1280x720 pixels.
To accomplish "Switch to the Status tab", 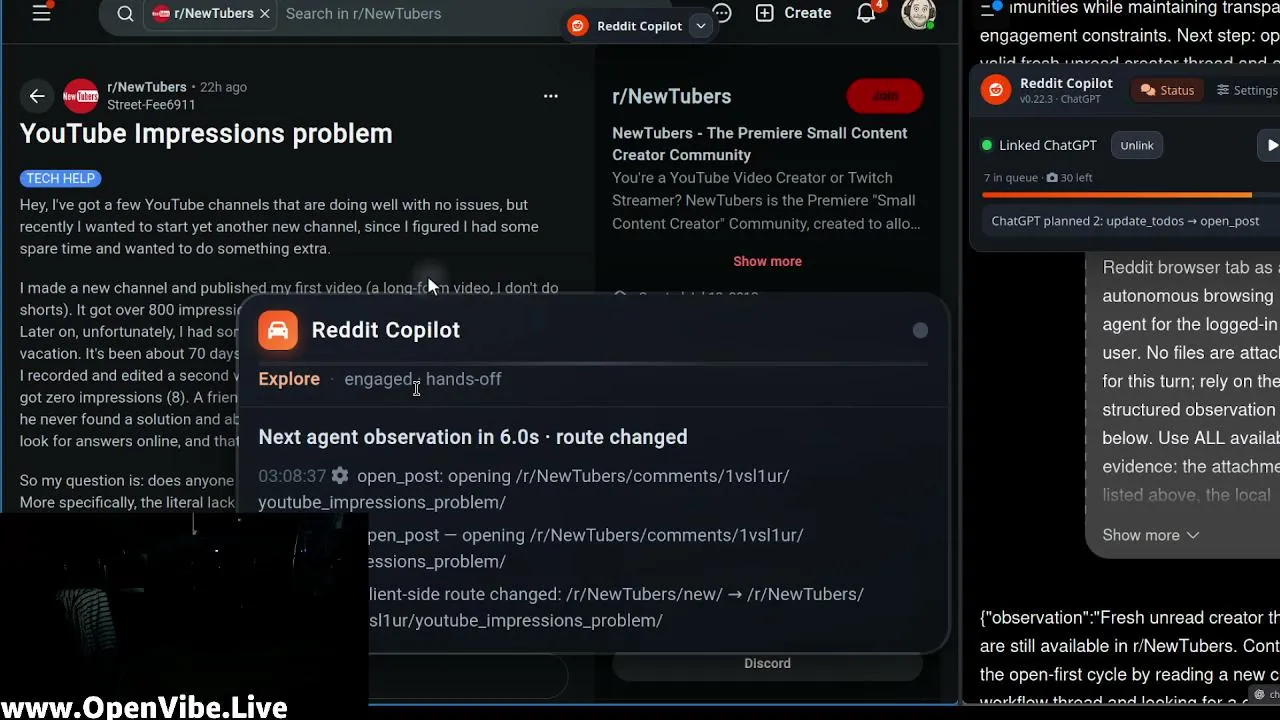I will pyautogui.click(x=1167, y=90).
